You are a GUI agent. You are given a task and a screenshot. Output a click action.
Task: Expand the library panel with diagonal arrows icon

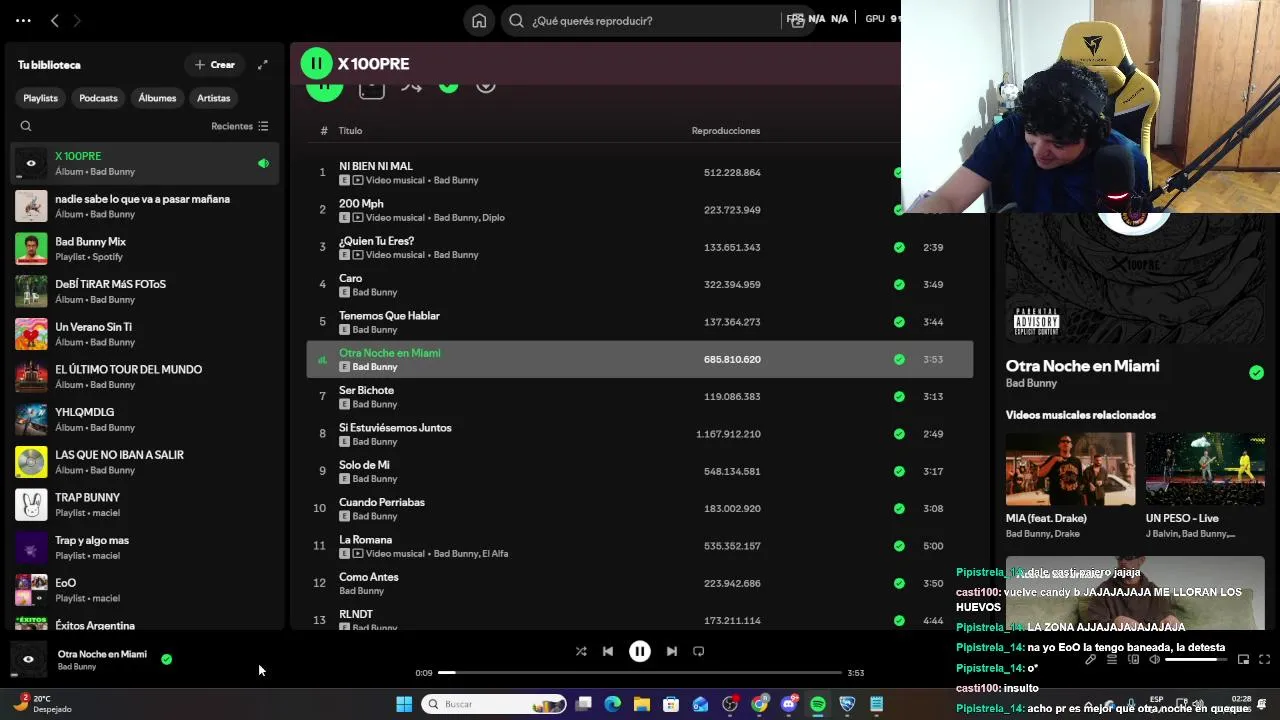pos(262,65)
